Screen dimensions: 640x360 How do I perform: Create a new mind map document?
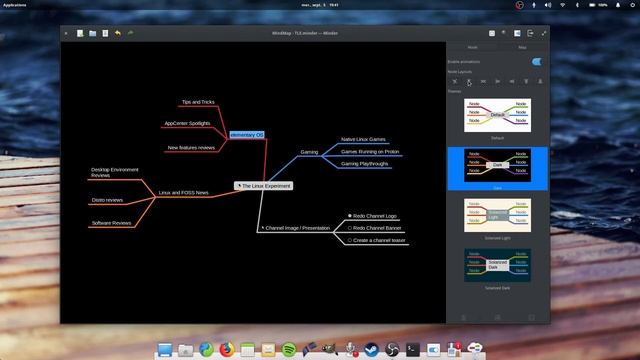click(x=80, y=33)
